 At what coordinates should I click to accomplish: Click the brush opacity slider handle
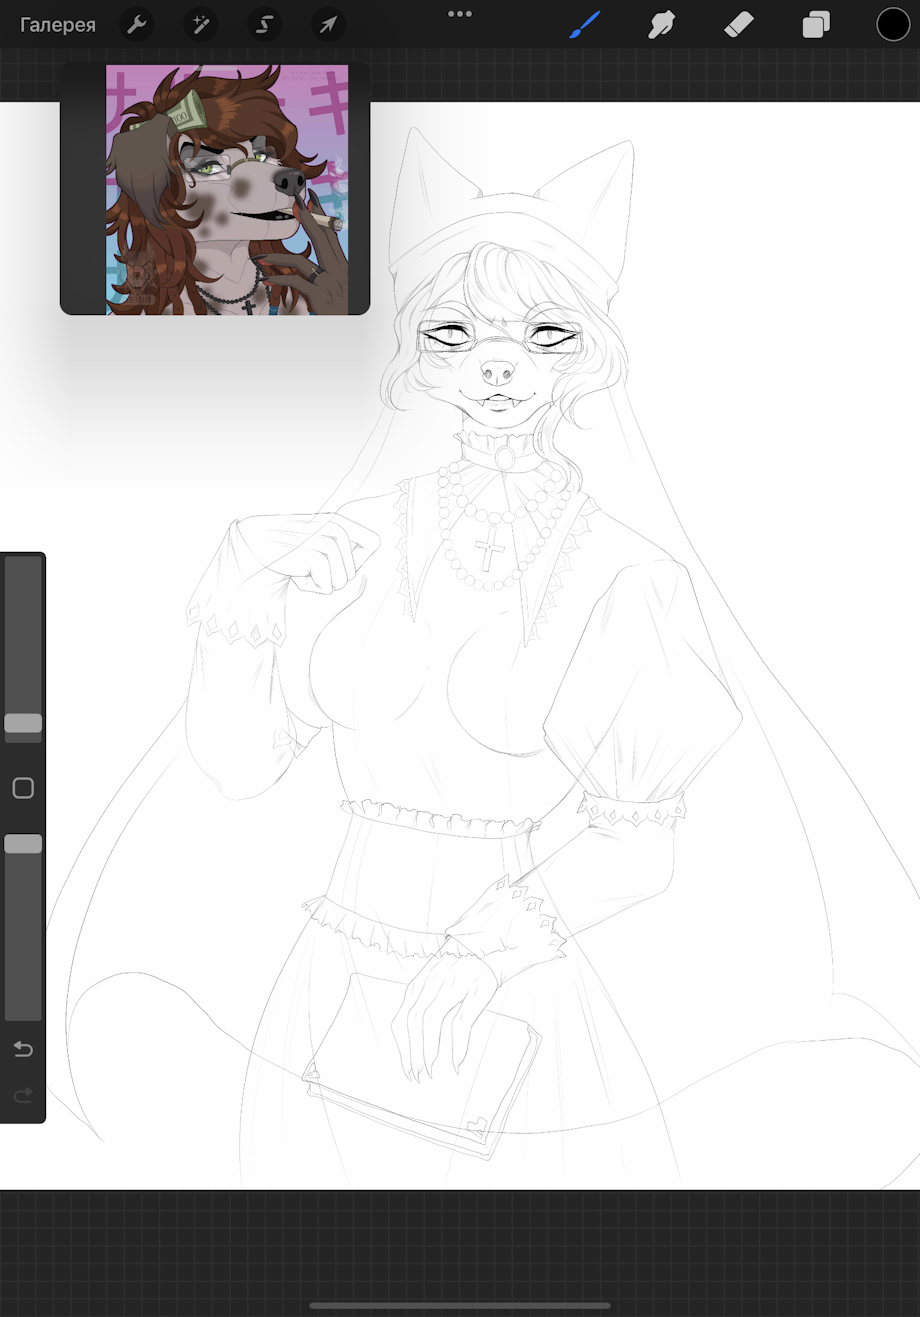[x=23, y=844]
